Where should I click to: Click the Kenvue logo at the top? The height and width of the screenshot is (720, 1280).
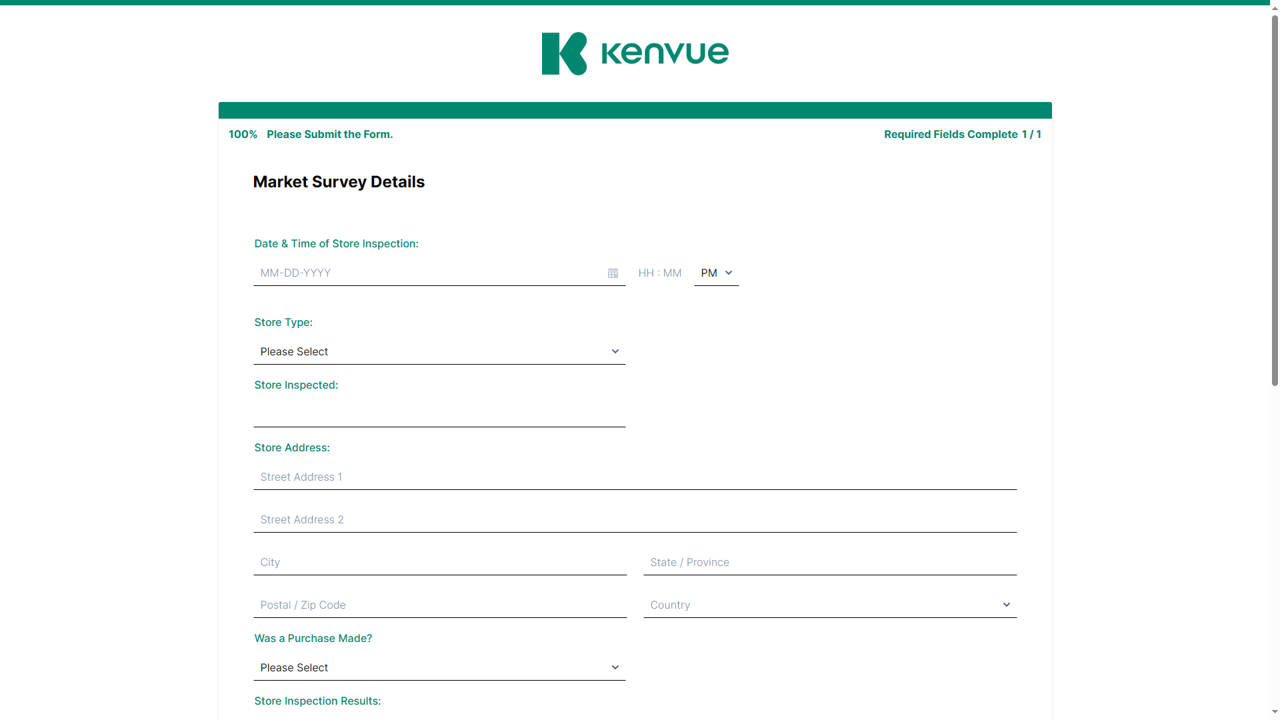[635, 52]
